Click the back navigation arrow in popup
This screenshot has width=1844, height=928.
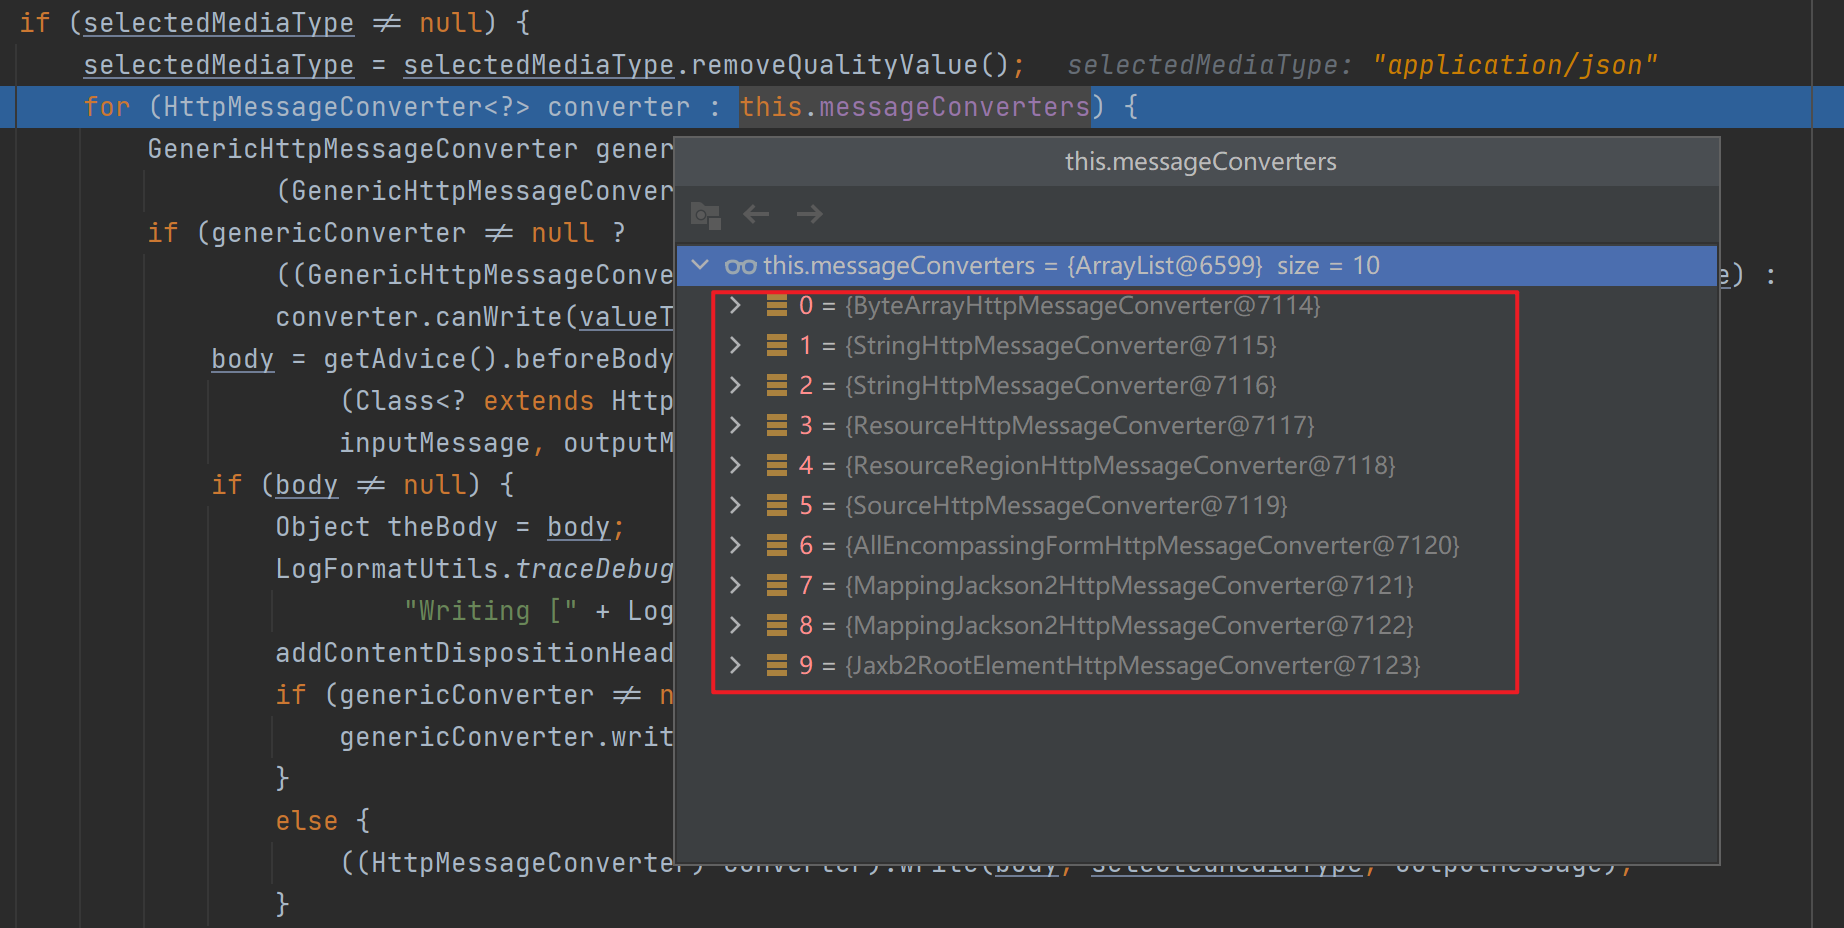(x=756, y=214)
